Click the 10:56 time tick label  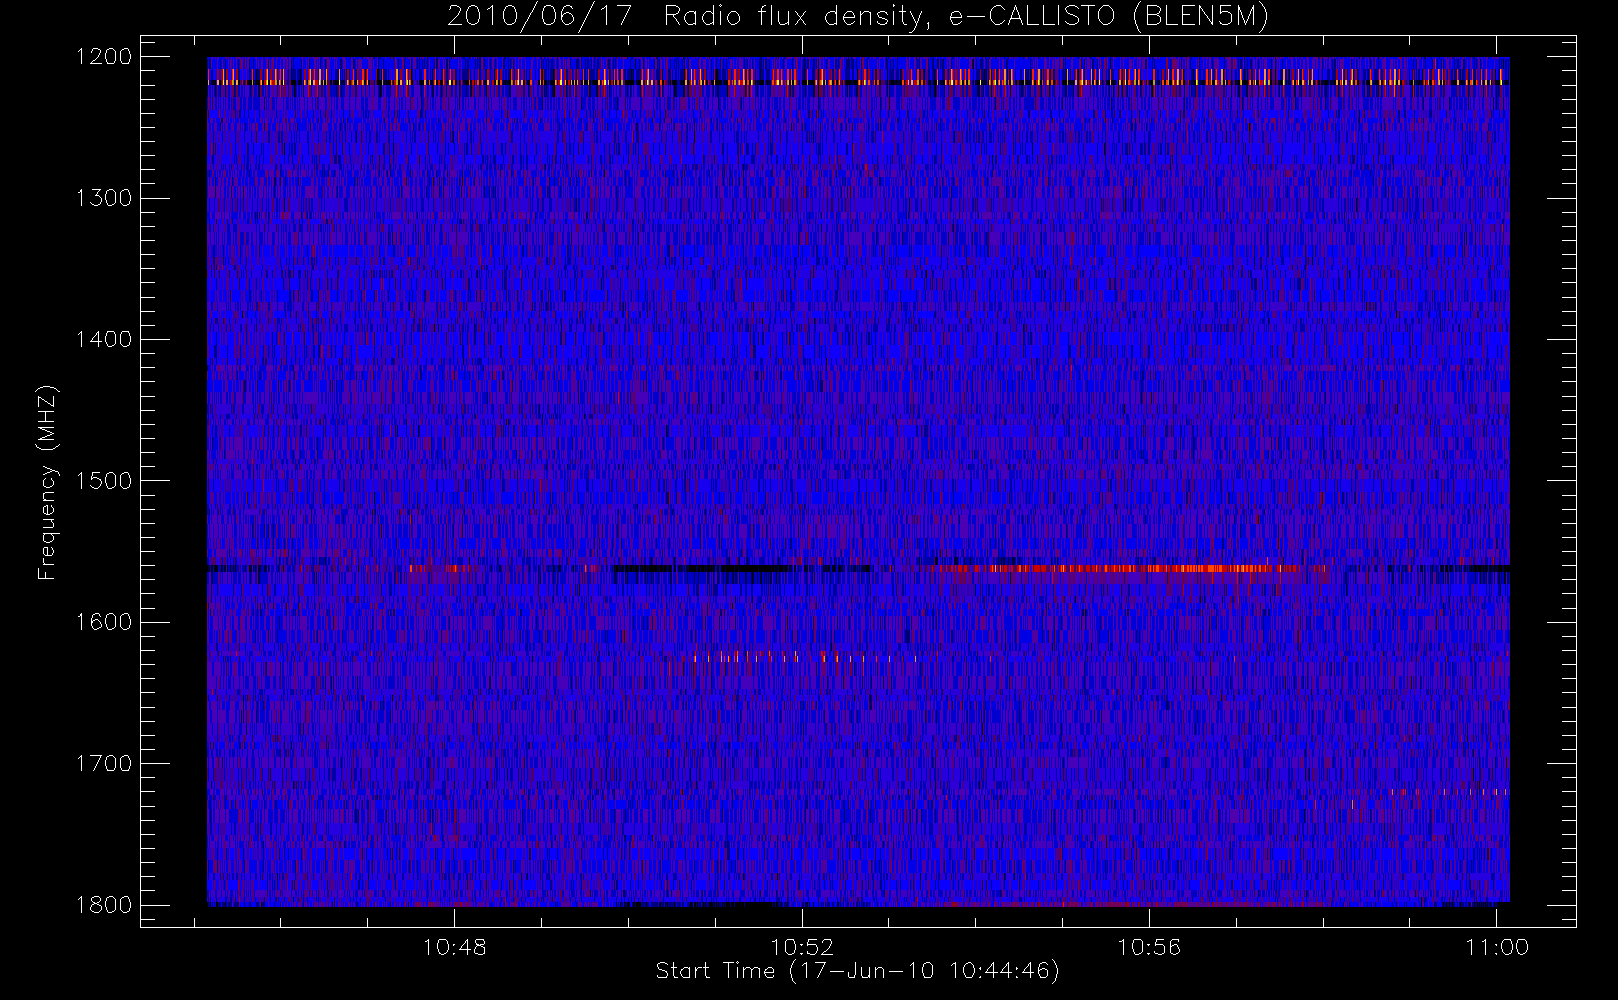tap(1149, 947)
